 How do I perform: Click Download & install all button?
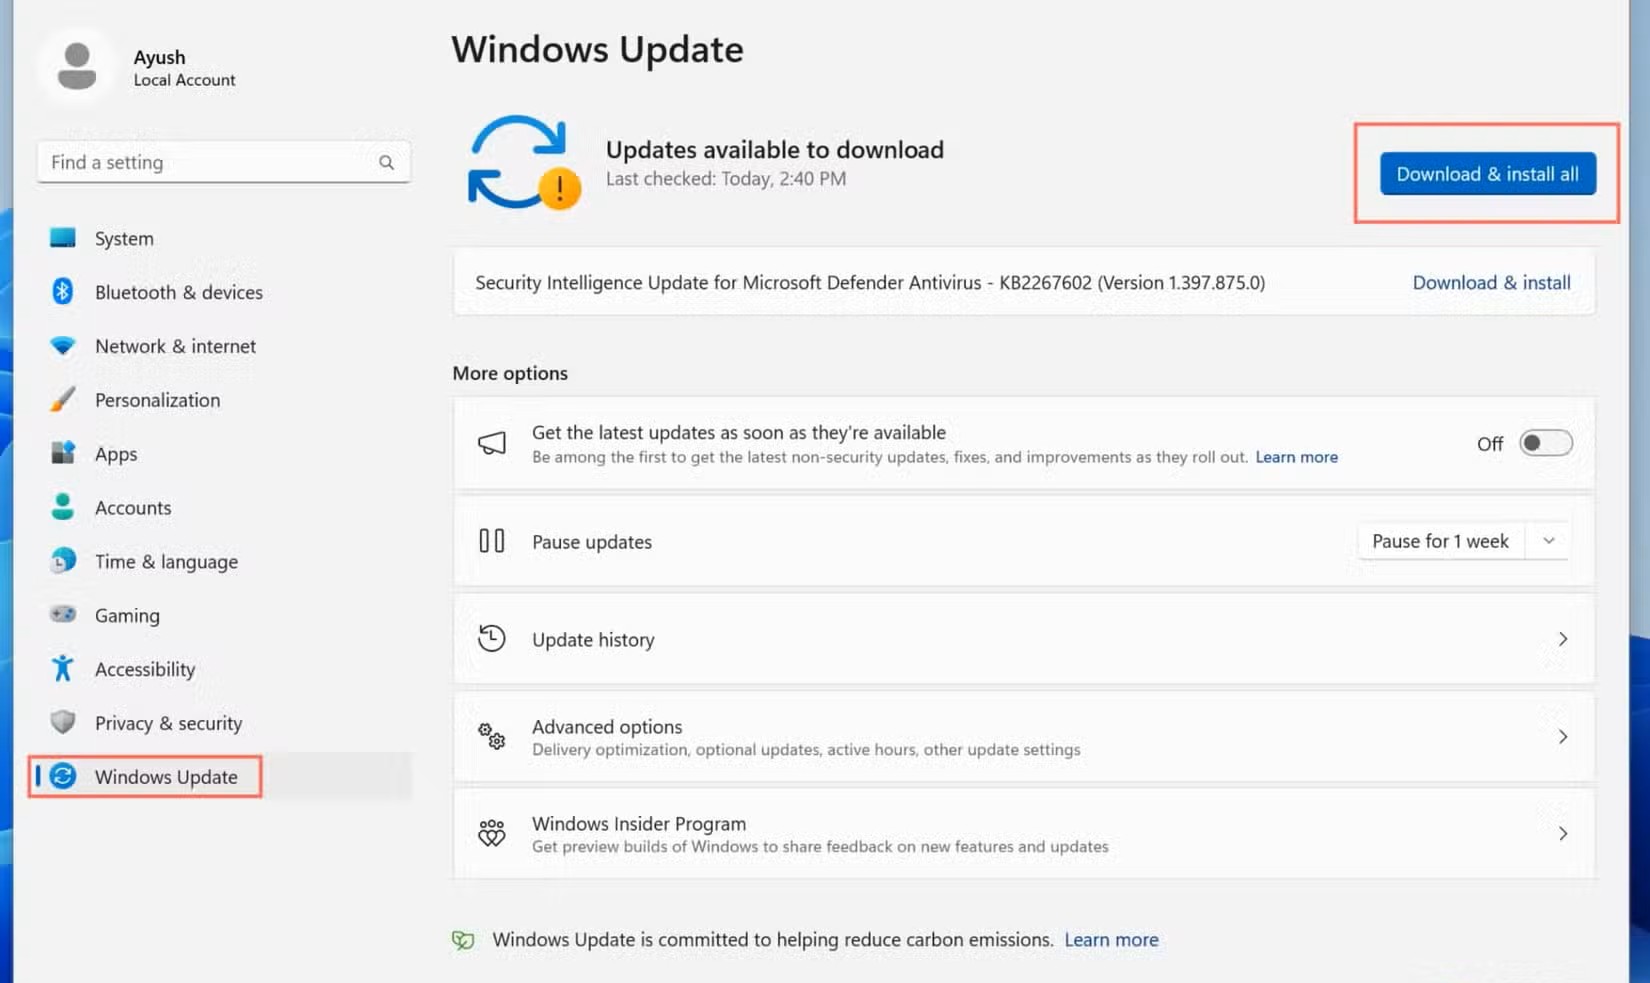(1486, 173)
